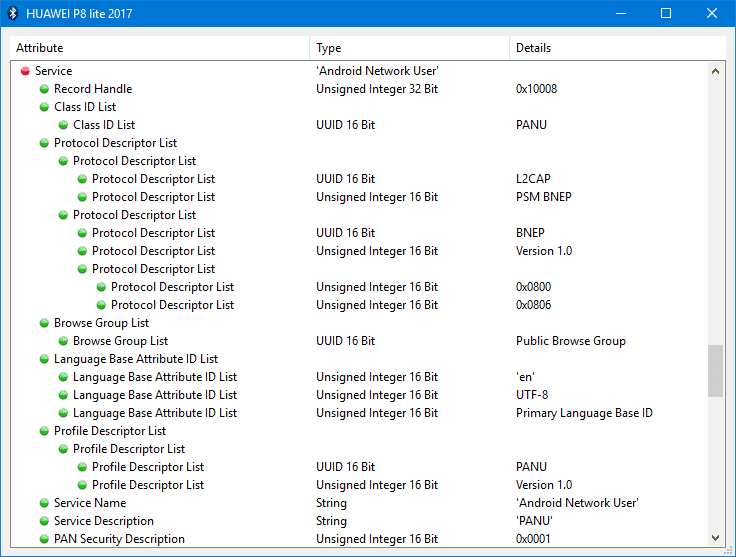This screenshot has width=736, height=557.
Task: Click the green icon next to Service Description
Action: [44, 521]
